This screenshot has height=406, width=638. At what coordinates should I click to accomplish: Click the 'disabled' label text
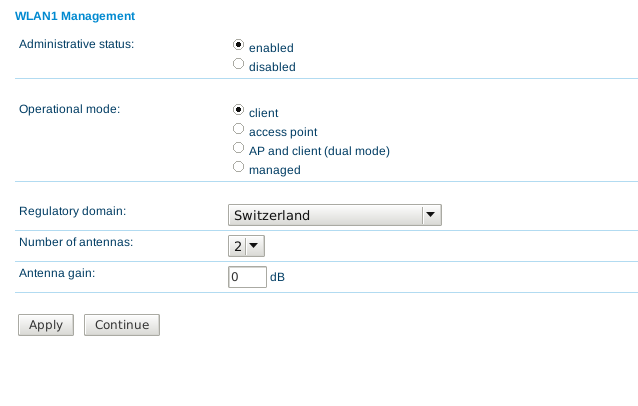272,67
